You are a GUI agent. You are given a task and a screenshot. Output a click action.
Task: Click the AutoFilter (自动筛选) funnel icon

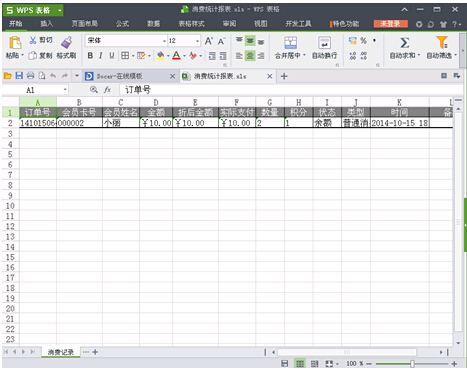(442, 43)
